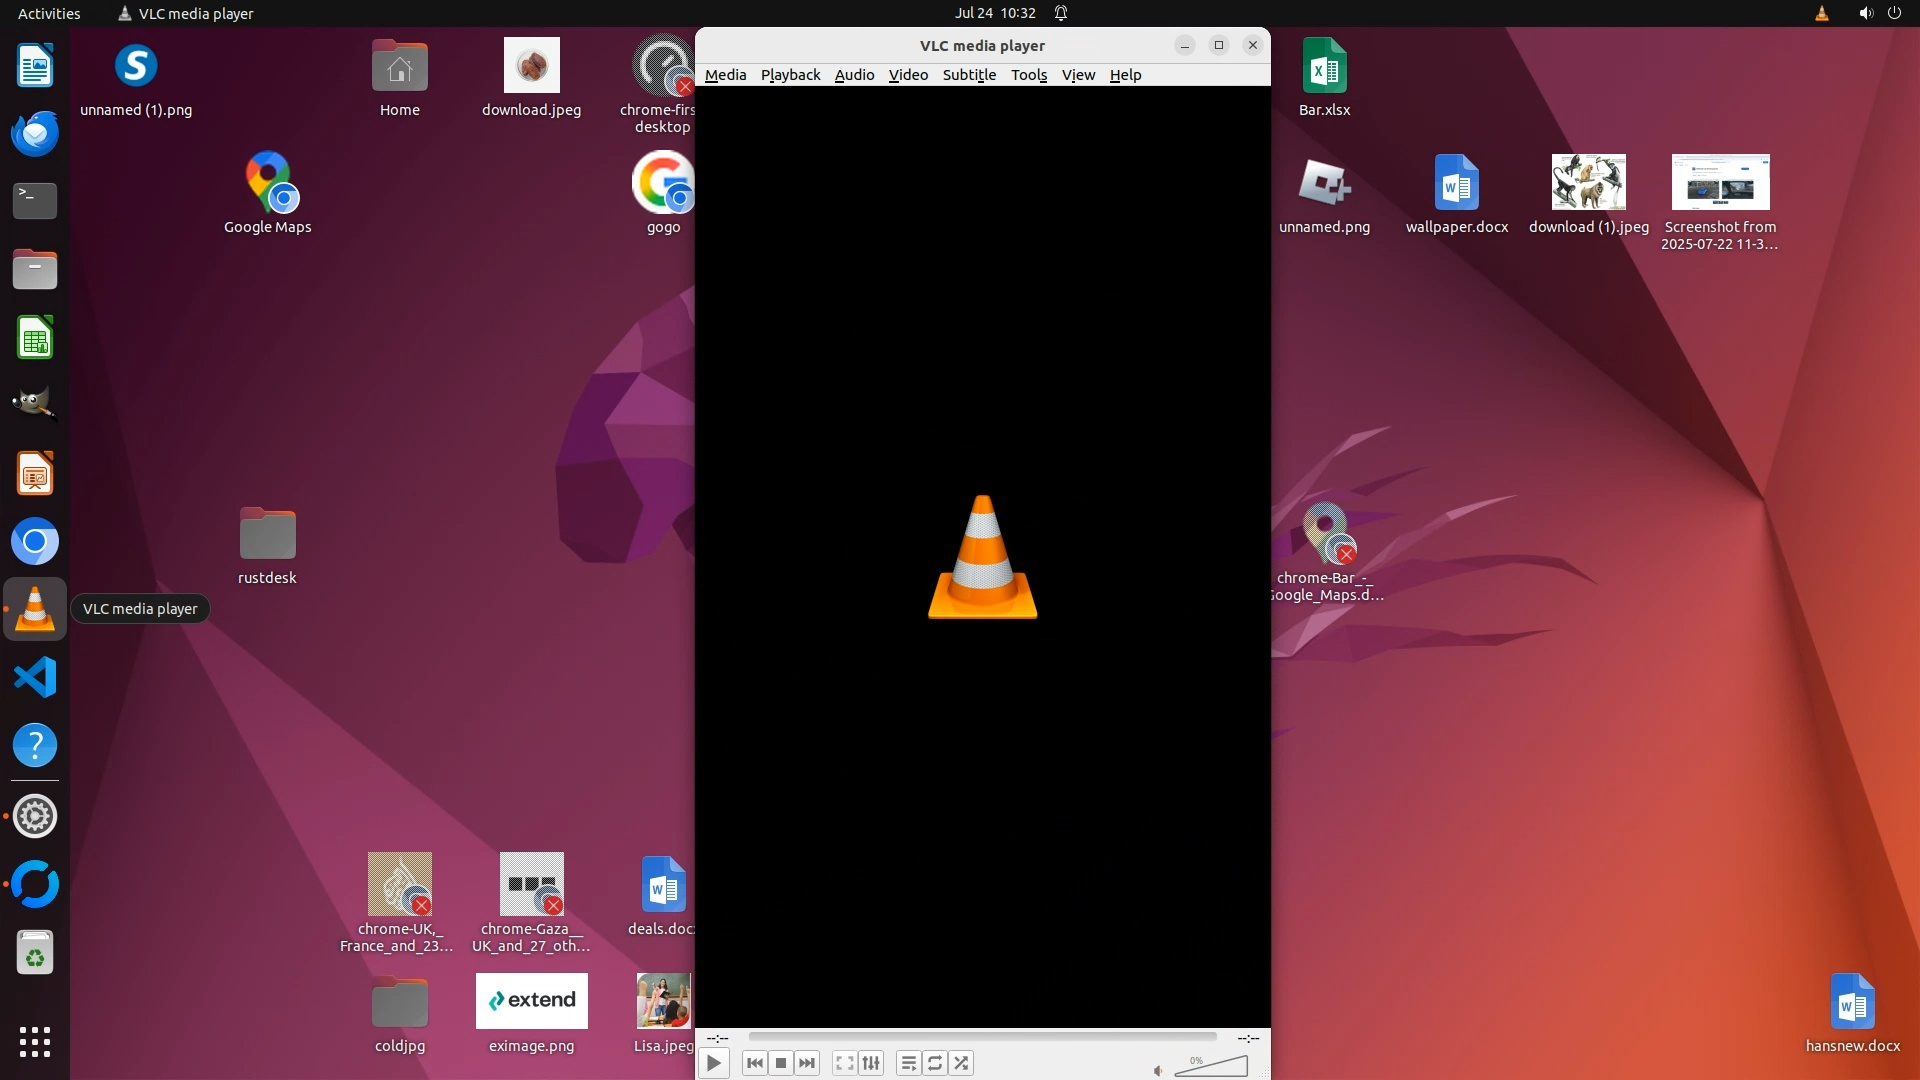The width and height of the screenshot is (1920, 1080).
Task: Click the volume slider
Action: 1212,1067
